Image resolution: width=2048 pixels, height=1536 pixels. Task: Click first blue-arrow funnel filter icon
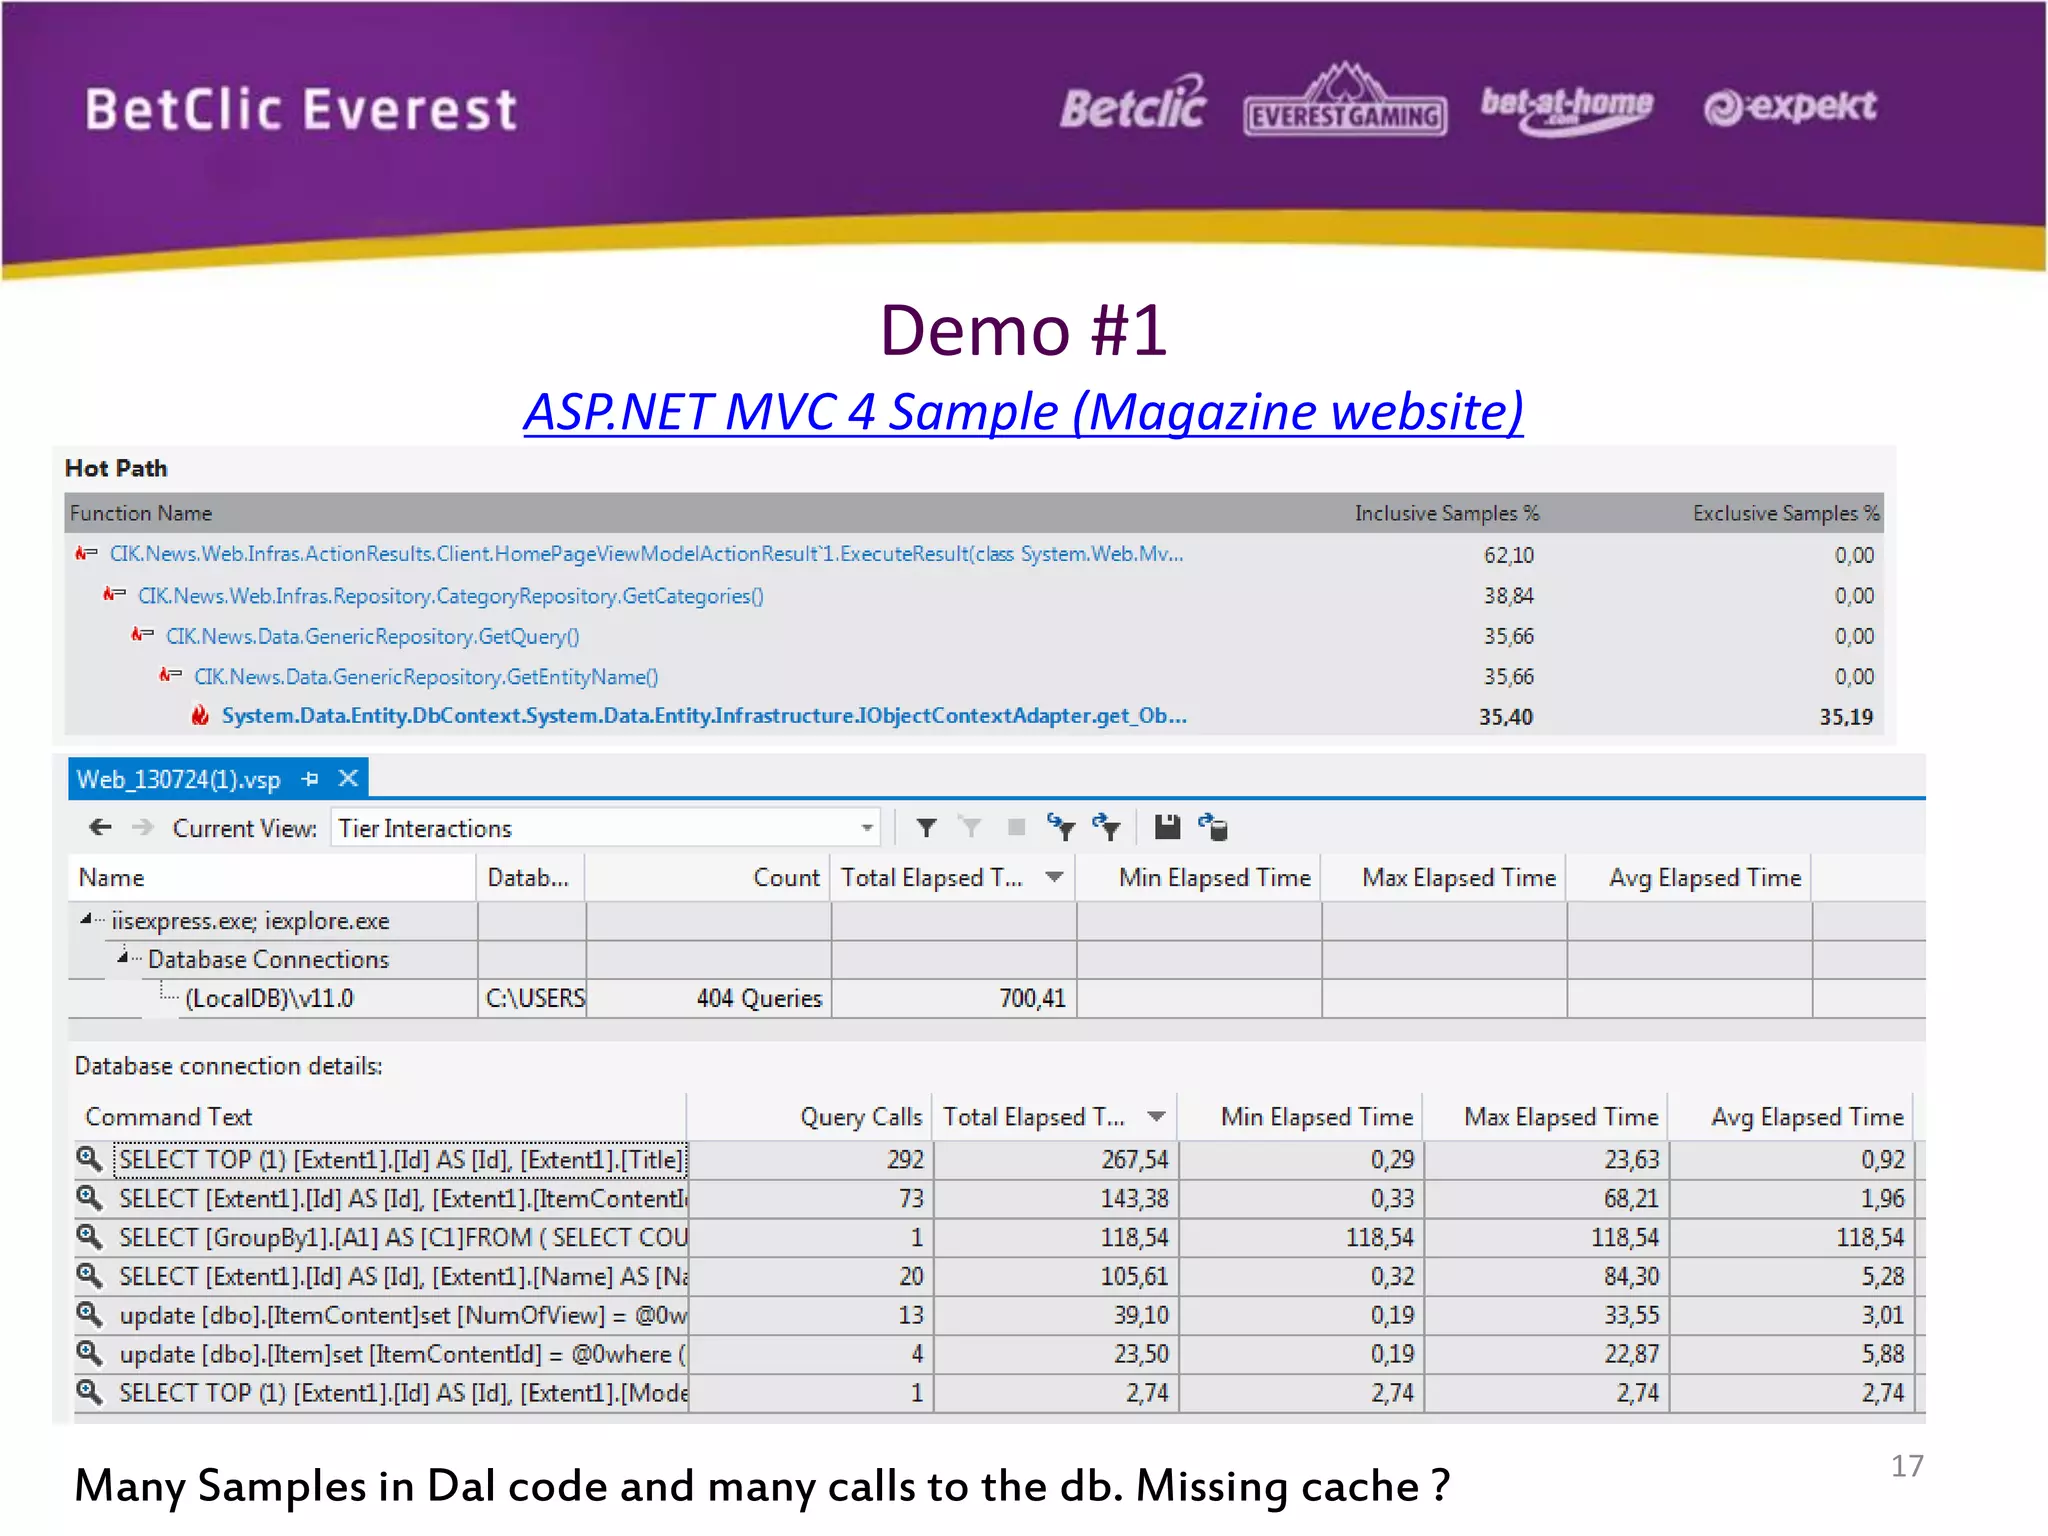[x=1060, y=826]
